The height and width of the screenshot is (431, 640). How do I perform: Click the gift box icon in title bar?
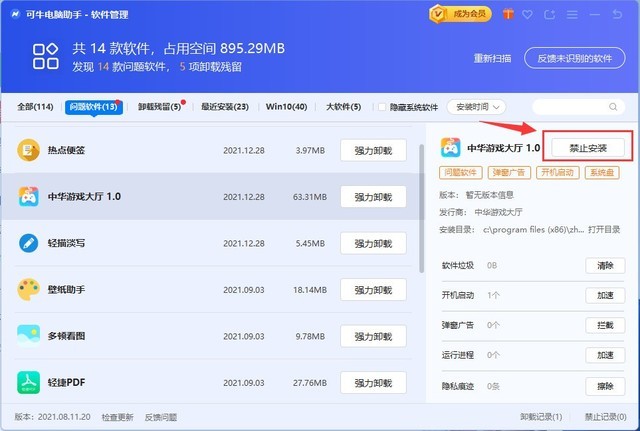pyautogui.click(x=508, y=15)
